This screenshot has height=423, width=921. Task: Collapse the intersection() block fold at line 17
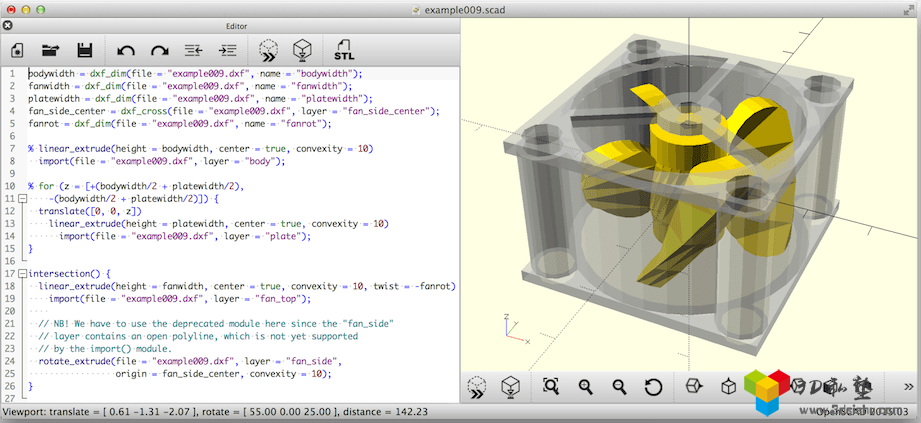(22, 274)
